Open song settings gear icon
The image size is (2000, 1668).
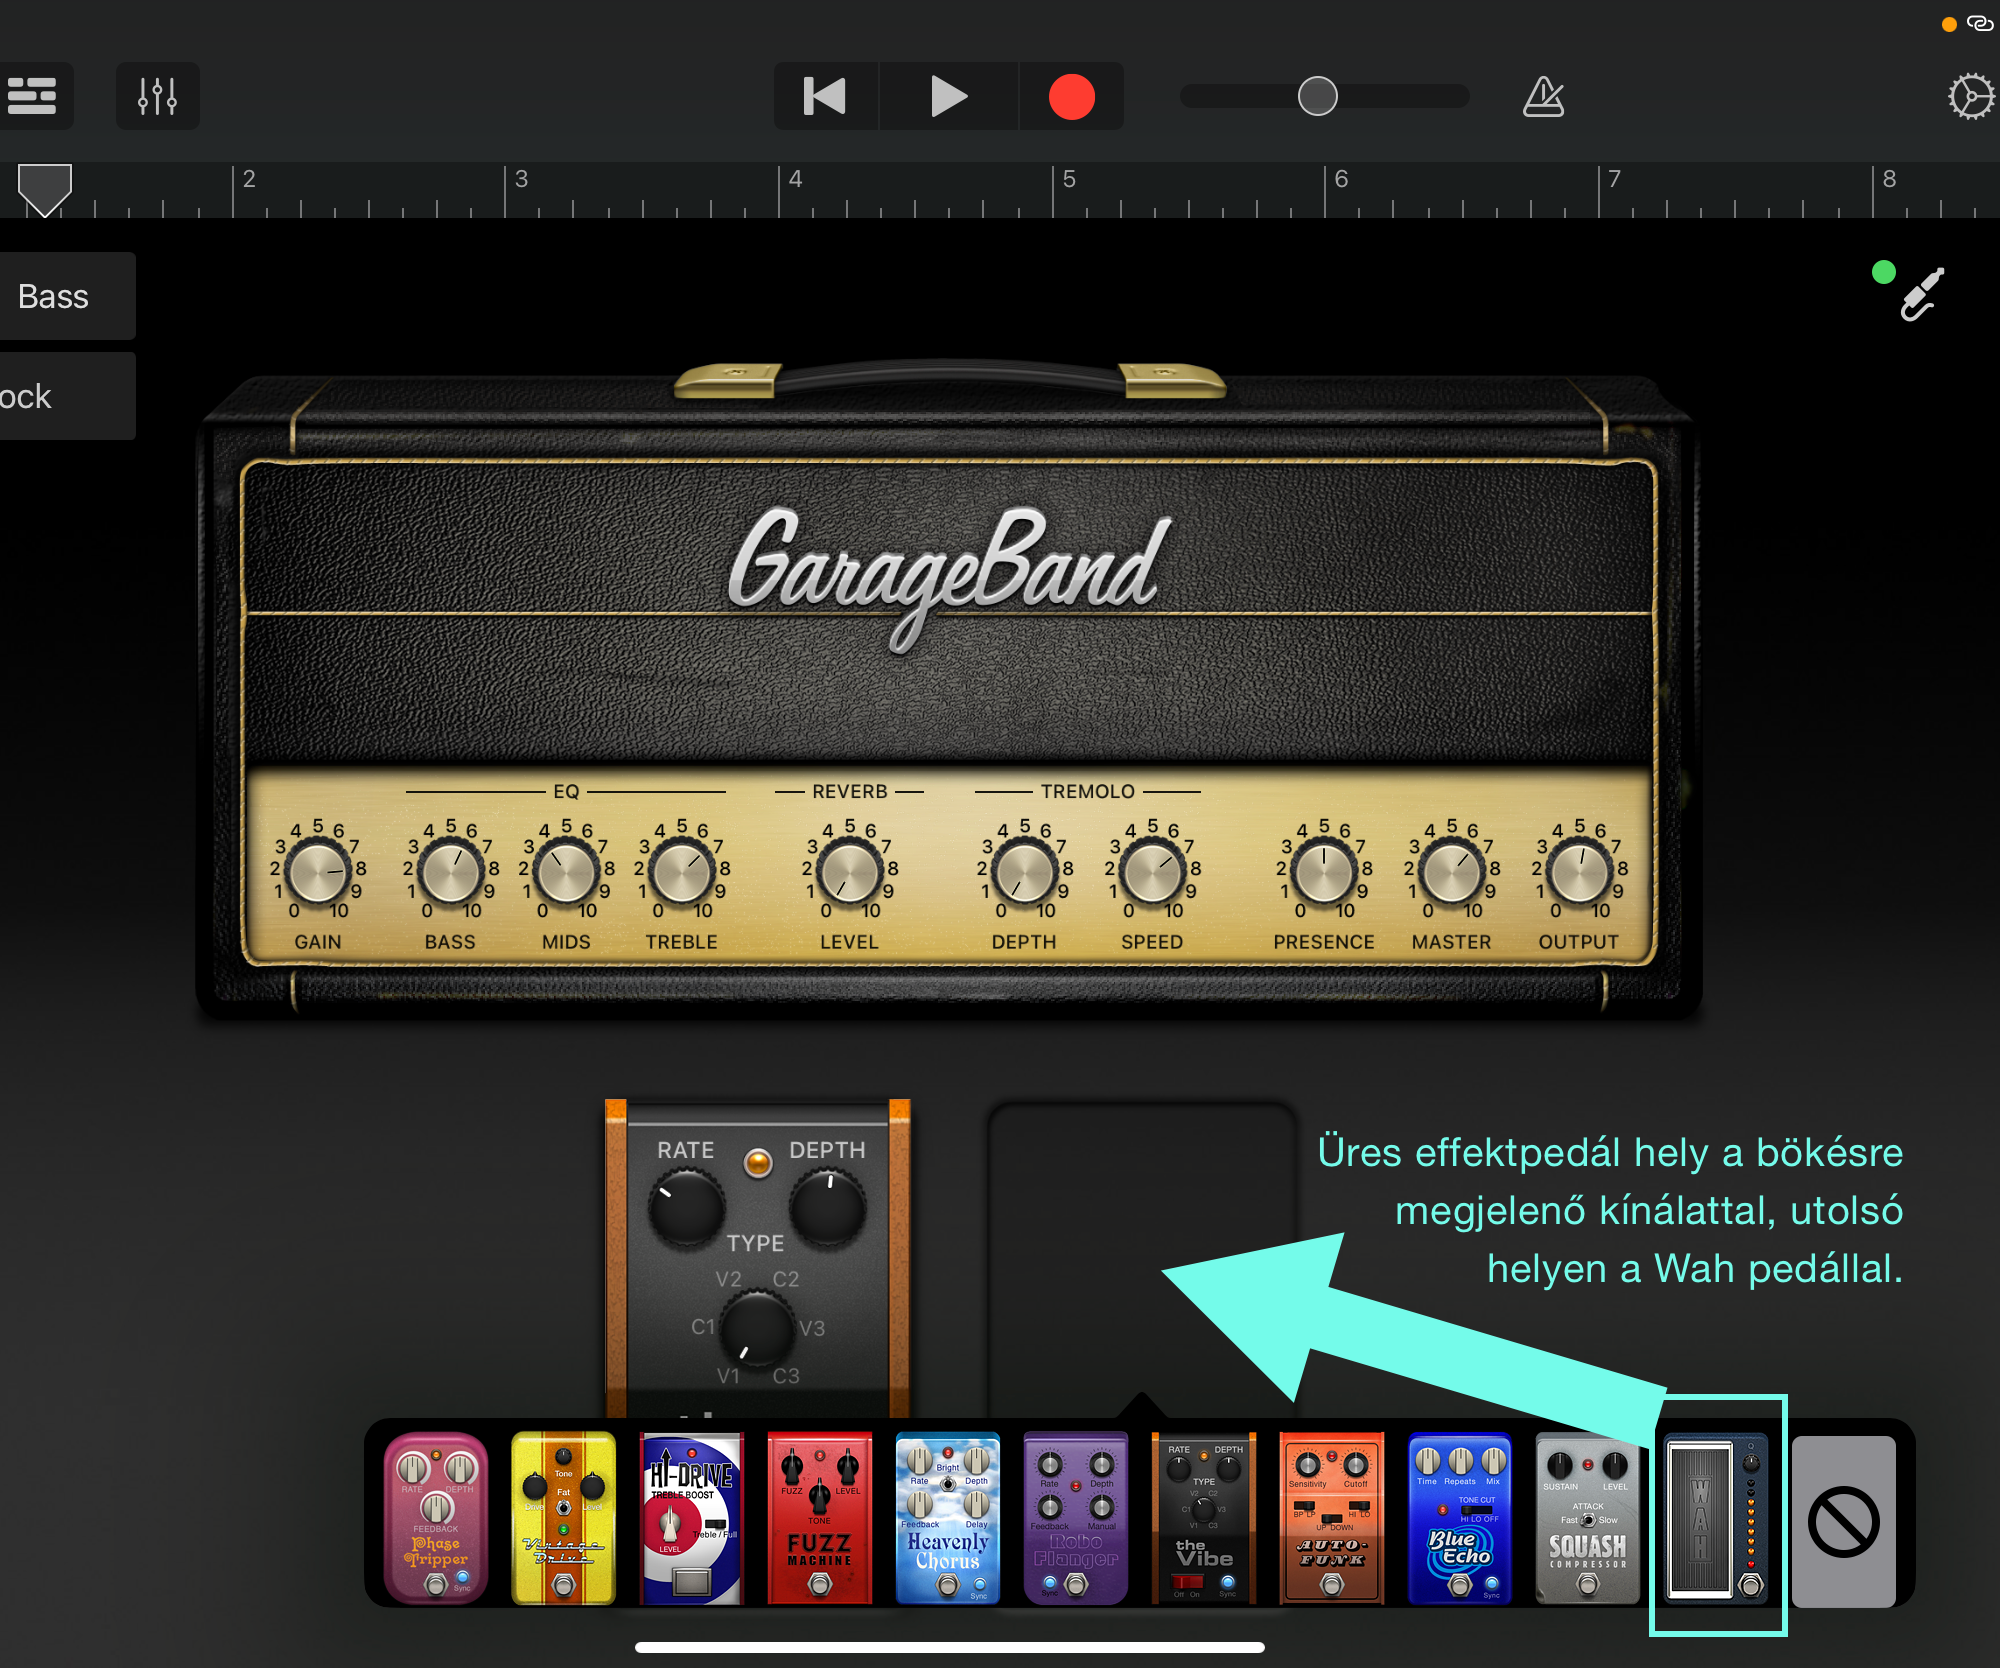[x=1970, y=97]
